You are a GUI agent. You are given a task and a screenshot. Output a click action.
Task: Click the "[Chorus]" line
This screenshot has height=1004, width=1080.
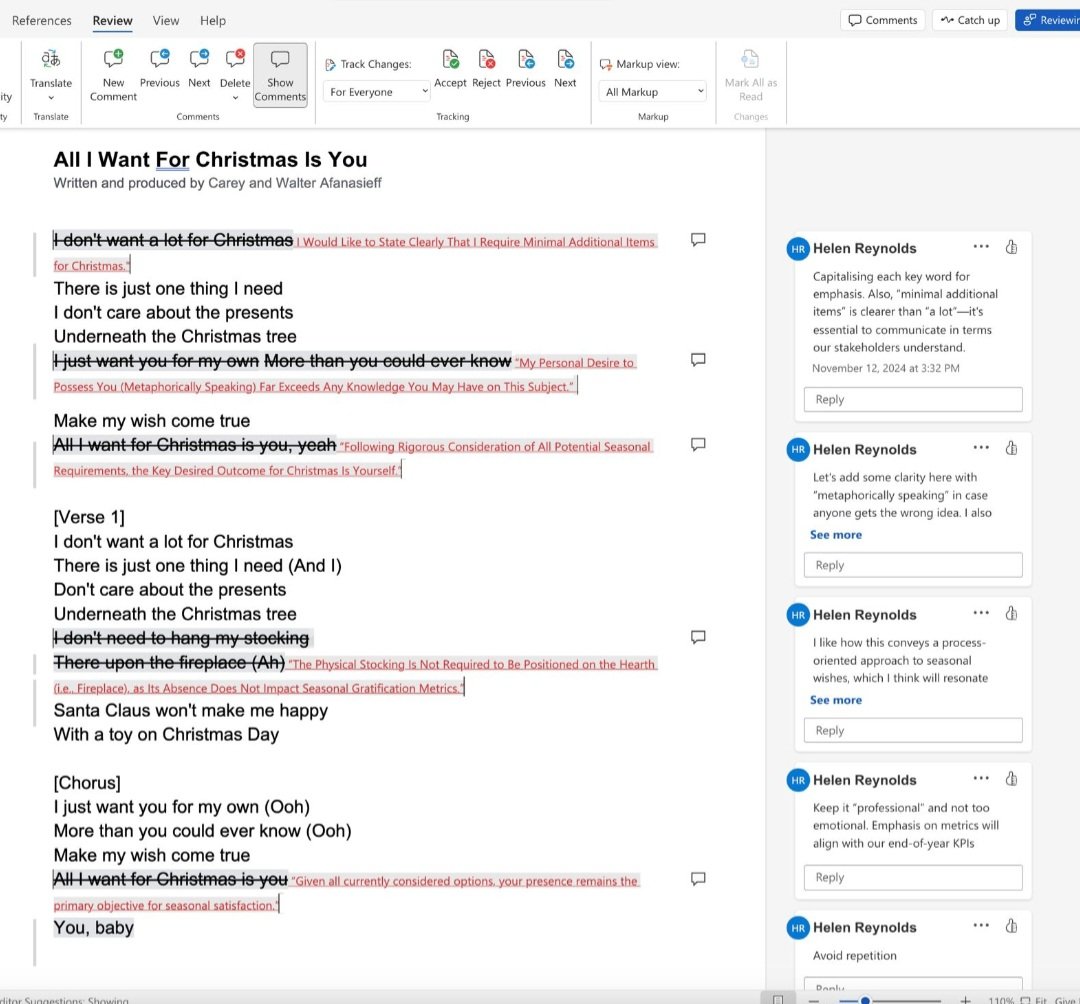tap(87, 783)
